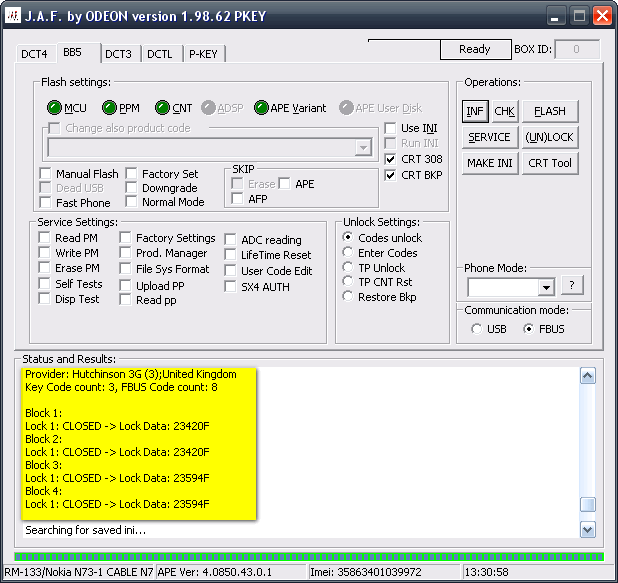Click the Imei status bar entry
The width and height of the screenshot is (618, 583).
(x=384, y=572)
